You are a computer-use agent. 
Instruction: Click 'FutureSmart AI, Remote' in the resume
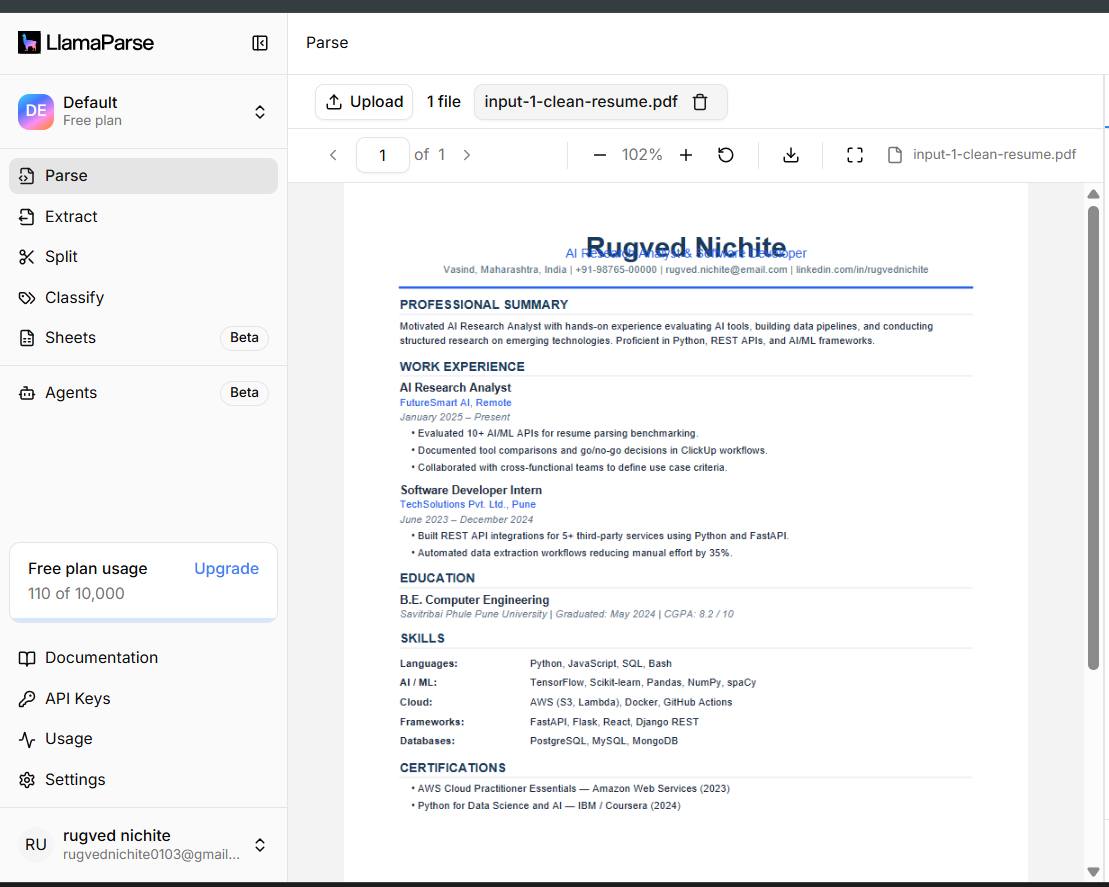pyautogui.click(x=455, y=402)
